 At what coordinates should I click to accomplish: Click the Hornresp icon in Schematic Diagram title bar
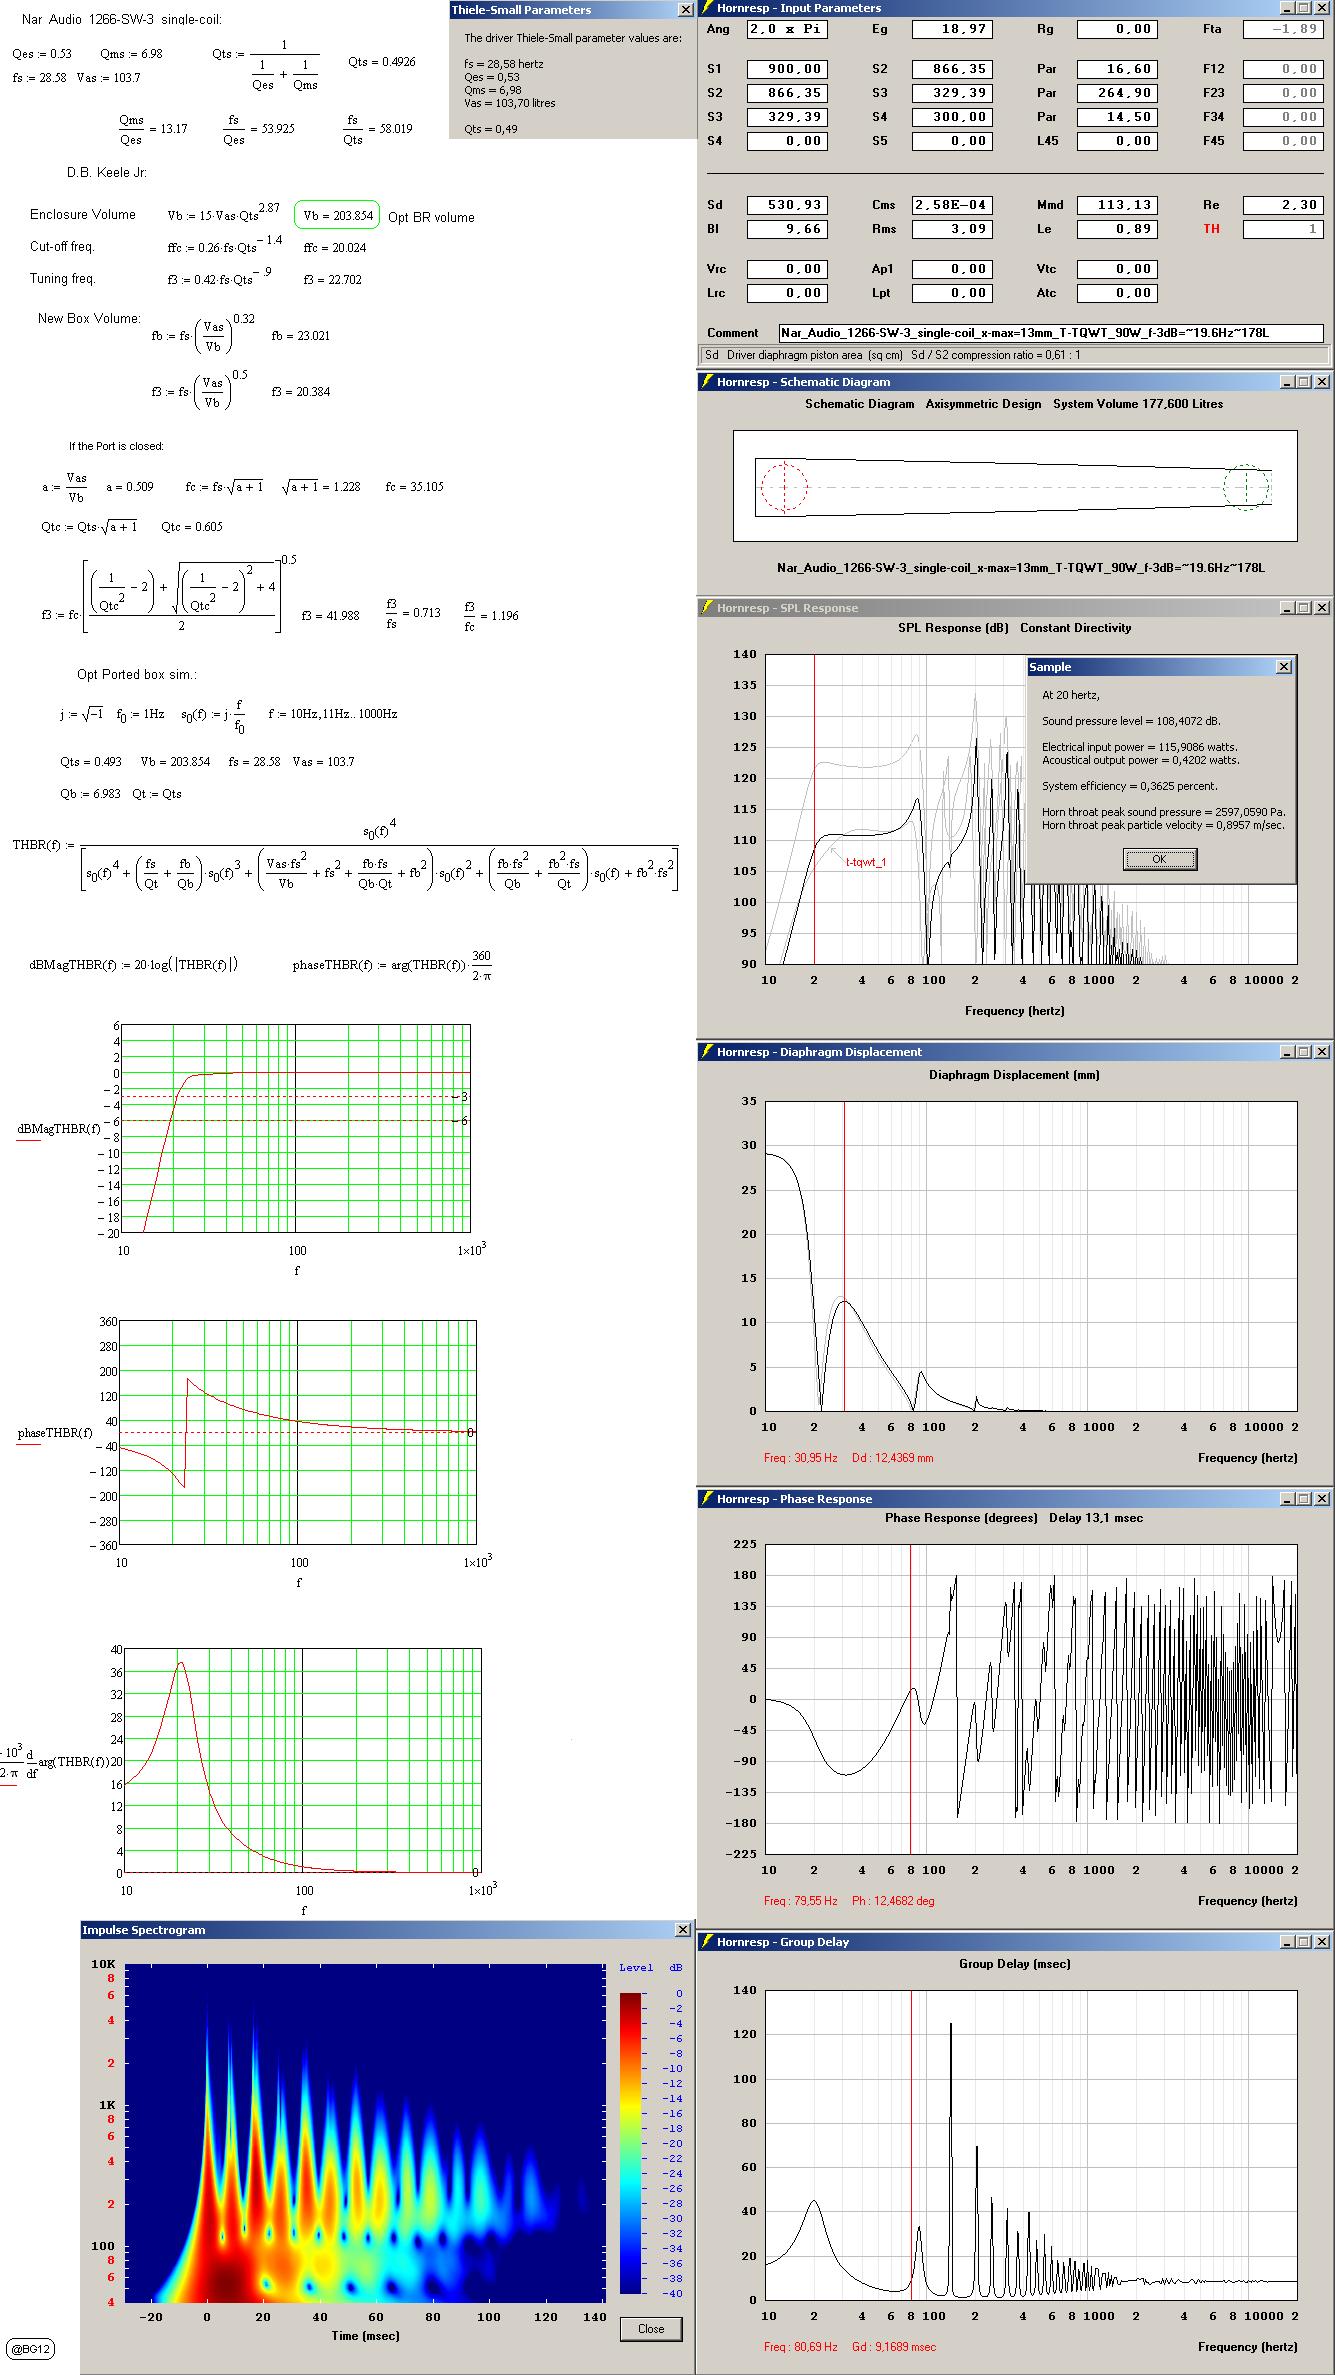coord(706,381)
